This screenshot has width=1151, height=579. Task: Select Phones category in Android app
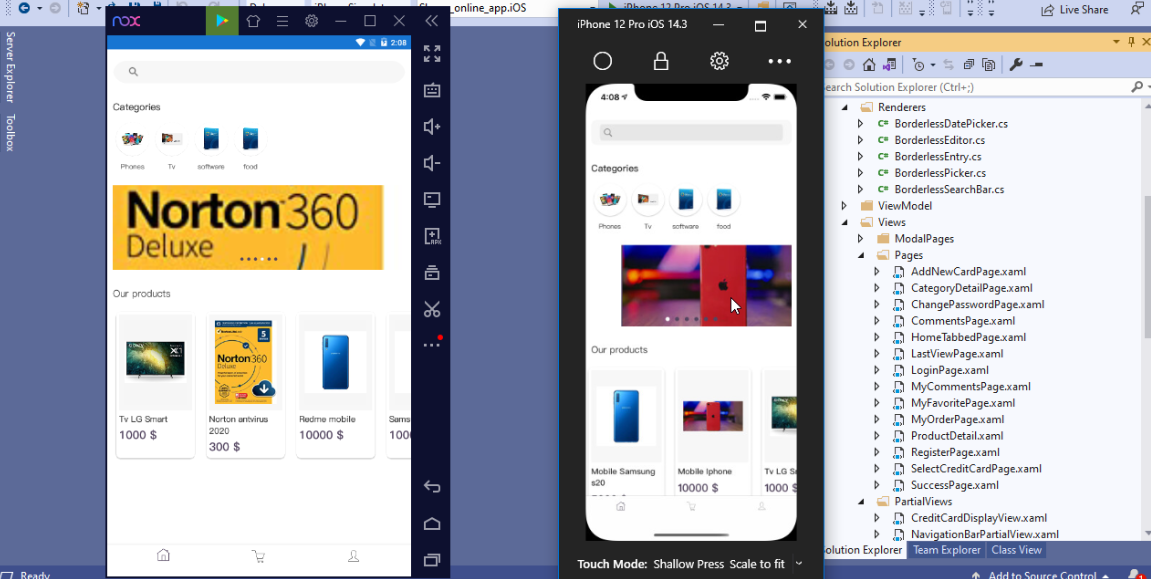132,147
